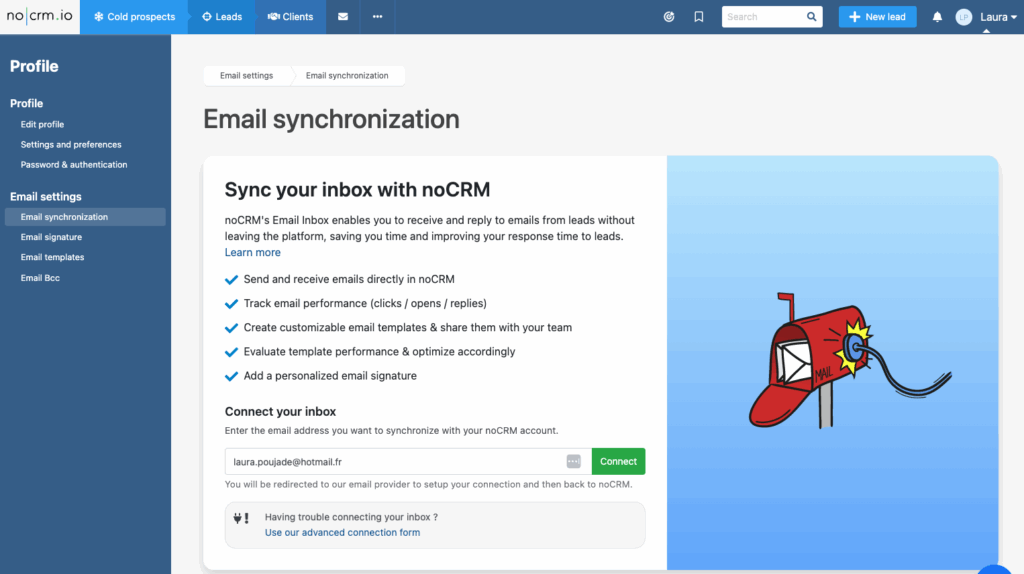Open the email inbox envelope icon
This screenshot has height=574, width=1024.
point(343,17)
